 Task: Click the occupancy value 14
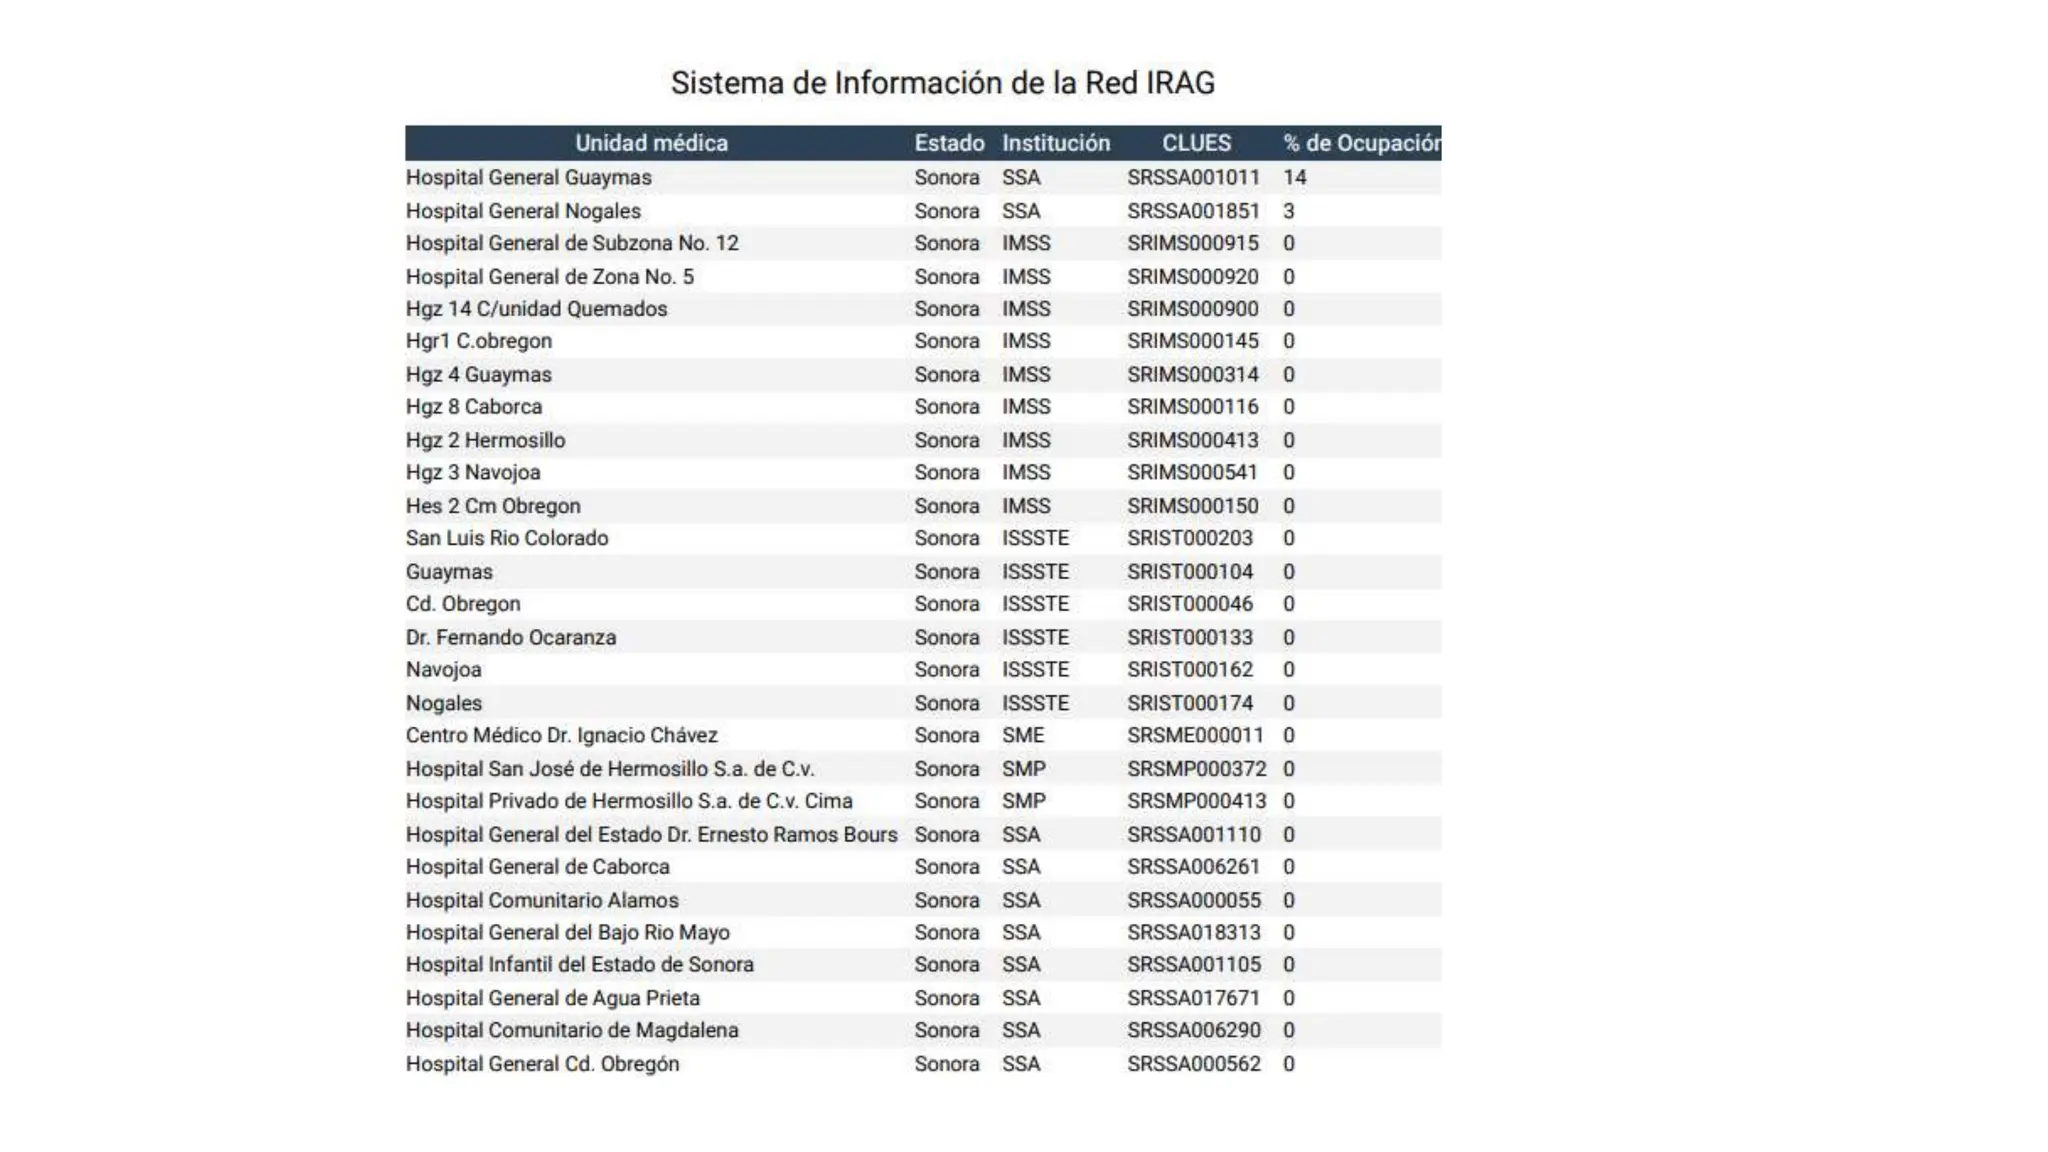click(1294, 178)
